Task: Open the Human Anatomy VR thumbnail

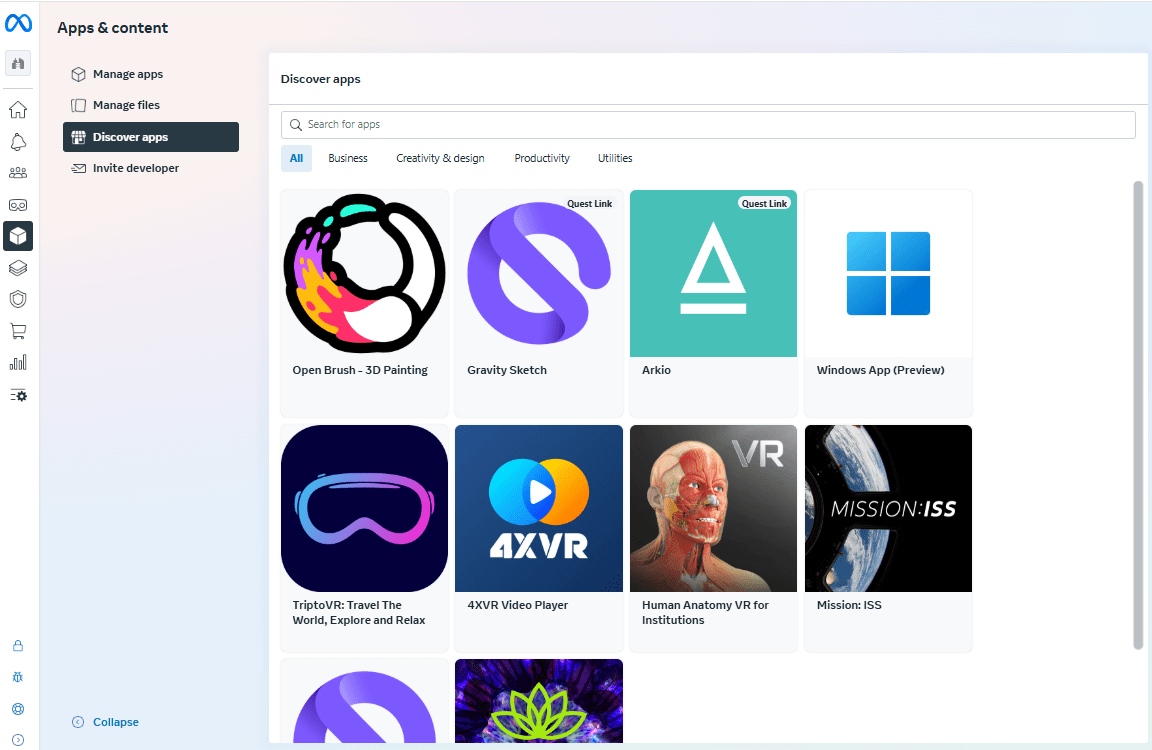Action: (x=713, y=508)
